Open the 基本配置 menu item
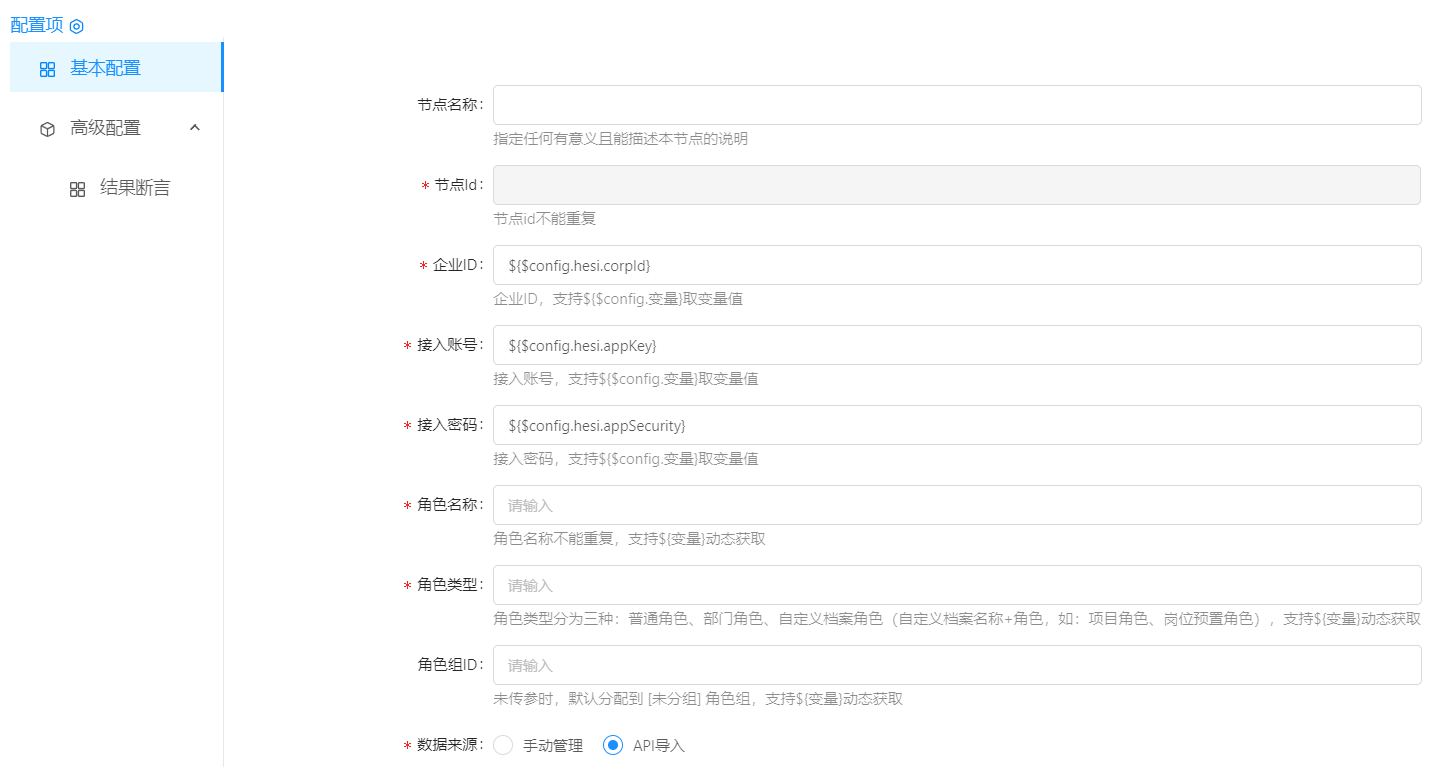Image resolution: width=1442 pixels, height=767 pixels. (x=105, y=68)
